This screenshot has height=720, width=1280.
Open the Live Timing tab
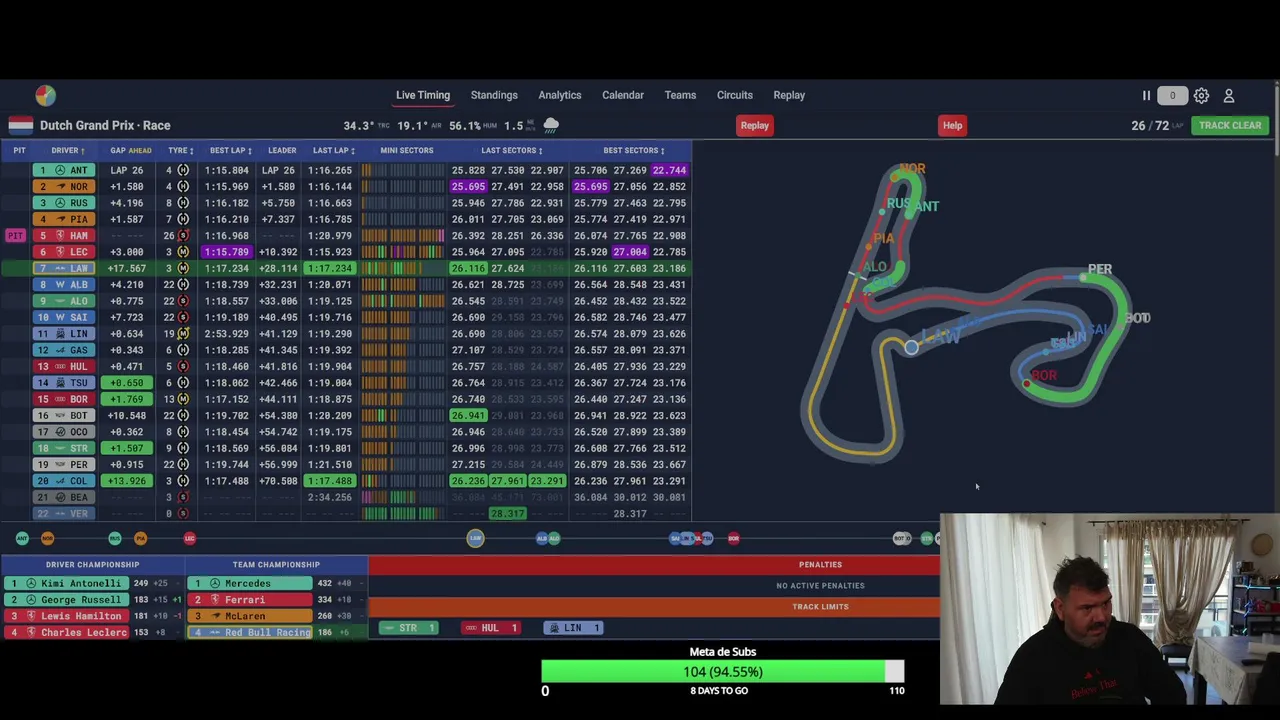[423, 95]
